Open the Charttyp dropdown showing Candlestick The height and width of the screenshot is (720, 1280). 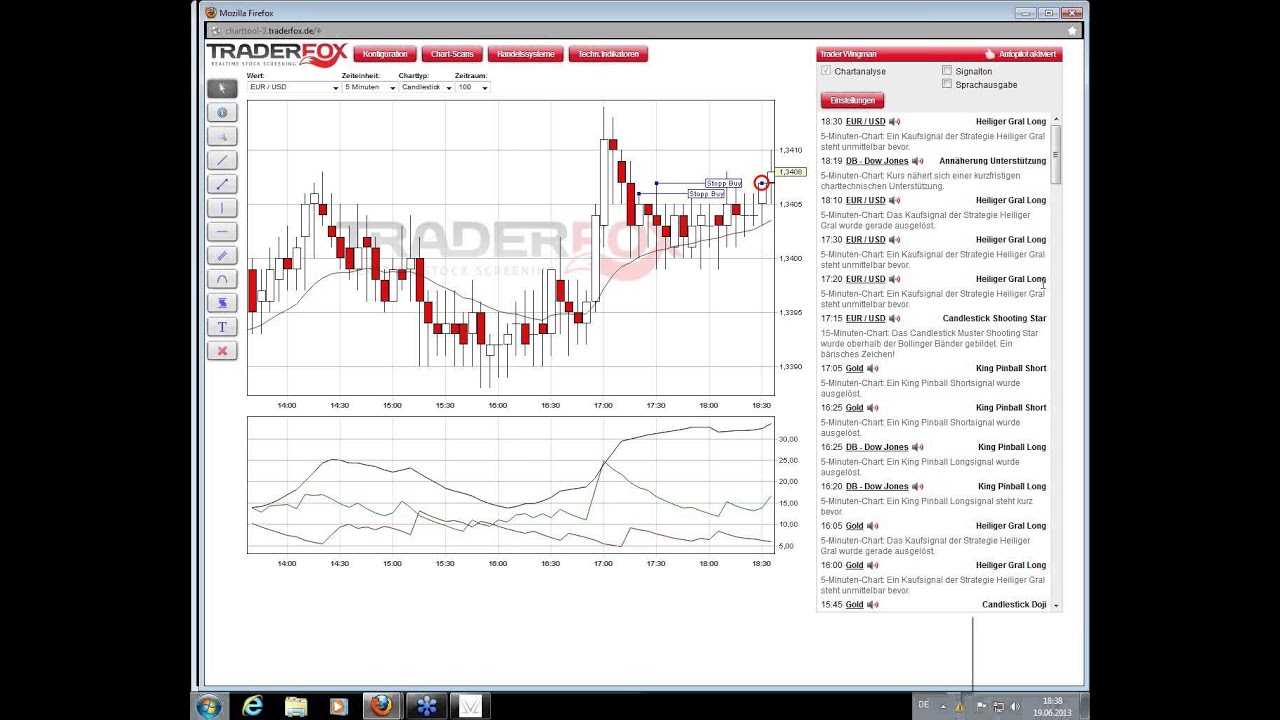[426, 87]
